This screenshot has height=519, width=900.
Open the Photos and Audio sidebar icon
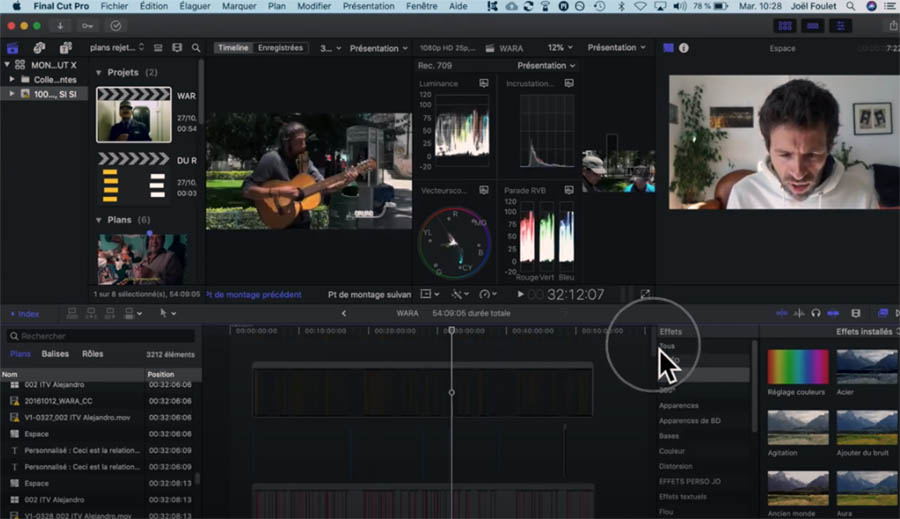(40, 48)
